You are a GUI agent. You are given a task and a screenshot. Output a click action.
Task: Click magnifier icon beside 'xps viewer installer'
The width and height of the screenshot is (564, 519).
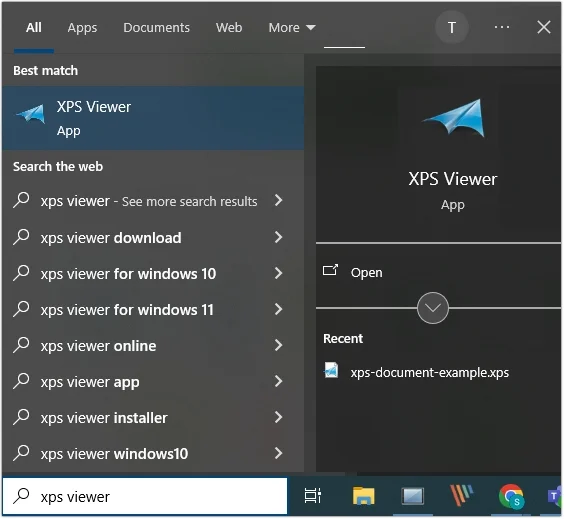[21, 417]
